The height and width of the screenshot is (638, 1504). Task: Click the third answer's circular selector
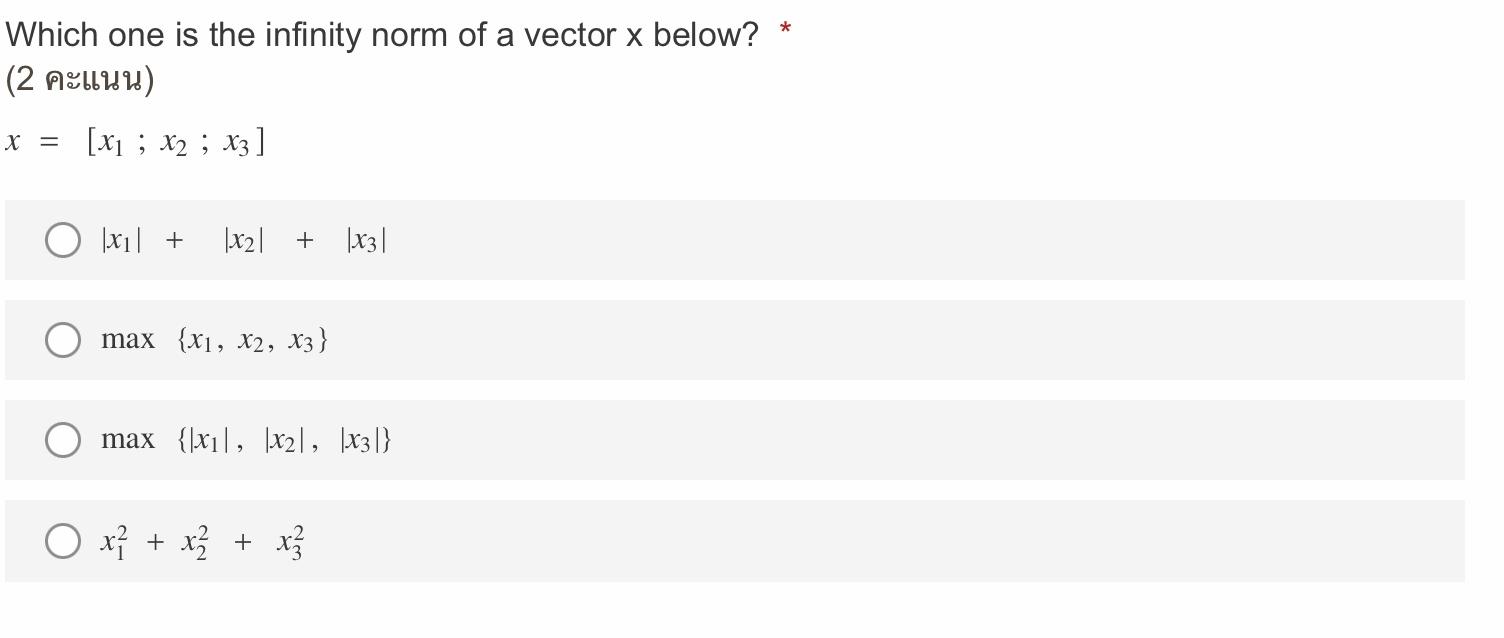62,440
